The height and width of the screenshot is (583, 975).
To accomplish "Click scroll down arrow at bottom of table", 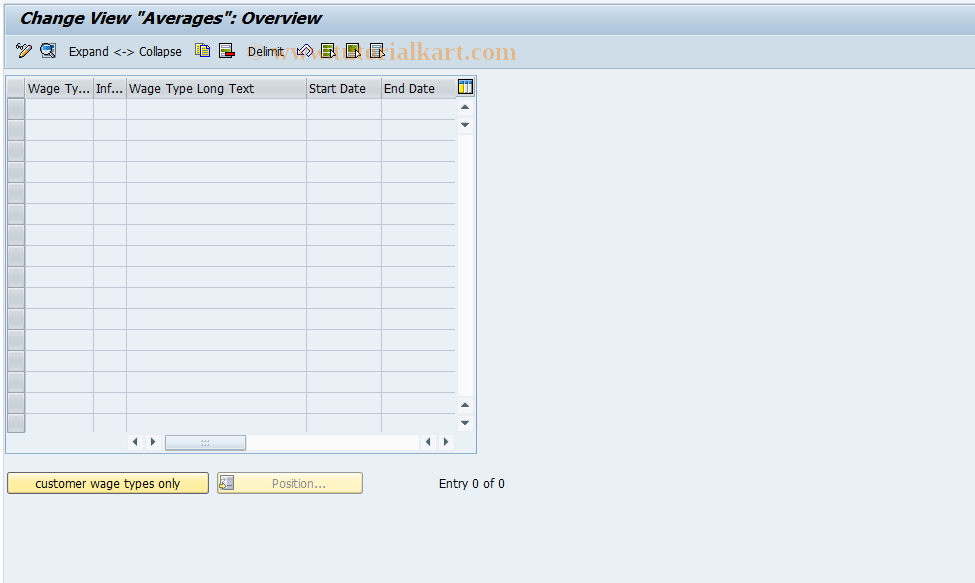I will (464, 423).
